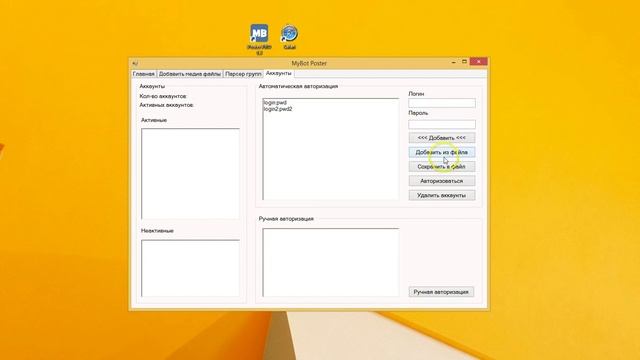This screenshot has width=640, height=360.
Task: Close the MyBot Poster window
Action: tap(478, 62)
